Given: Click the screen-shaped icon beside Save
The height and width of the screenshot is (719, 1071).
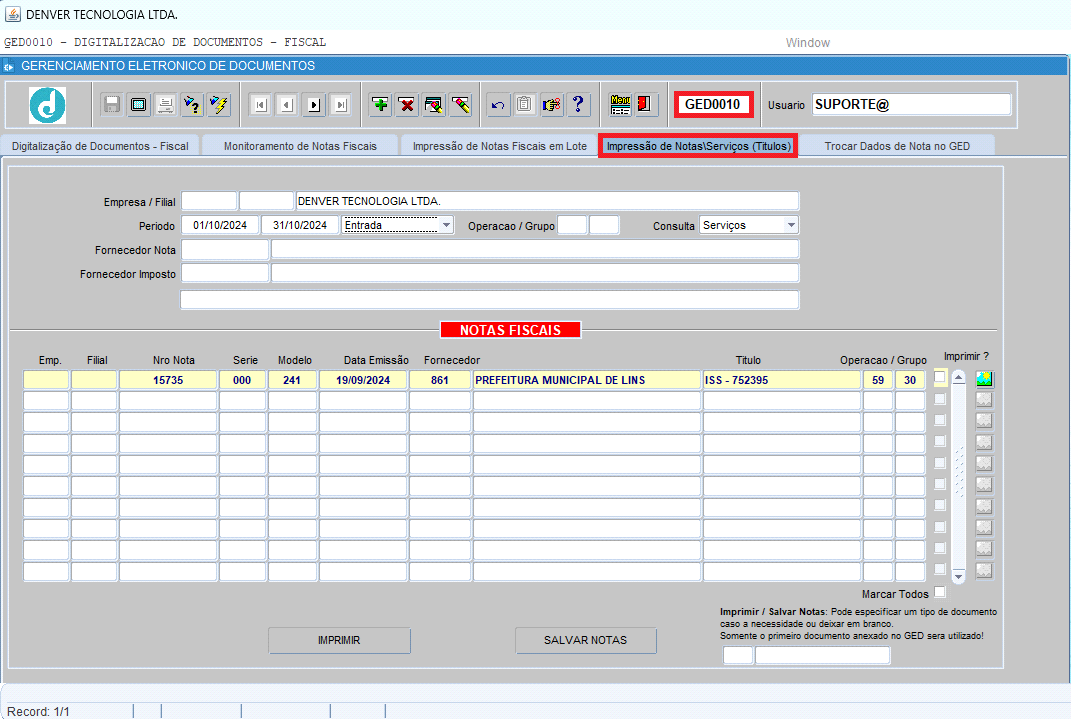Looking at the screenshot, I should (x=139, y=104).
